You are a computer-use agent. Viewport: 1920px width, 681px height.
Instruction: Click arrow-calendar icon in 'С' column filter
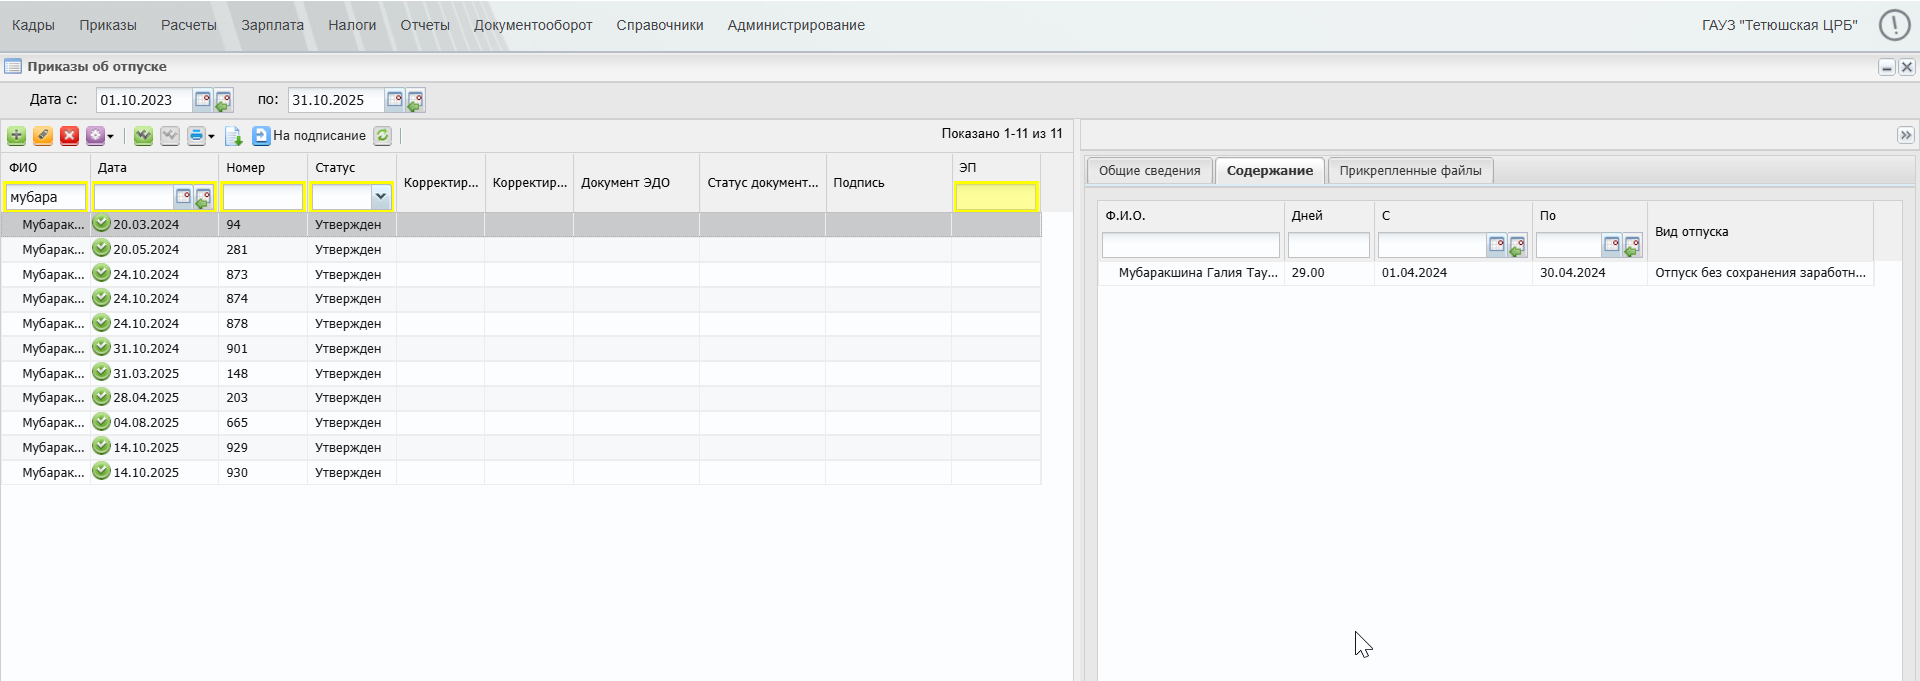pyautogui.click(x=1517, y=246)
